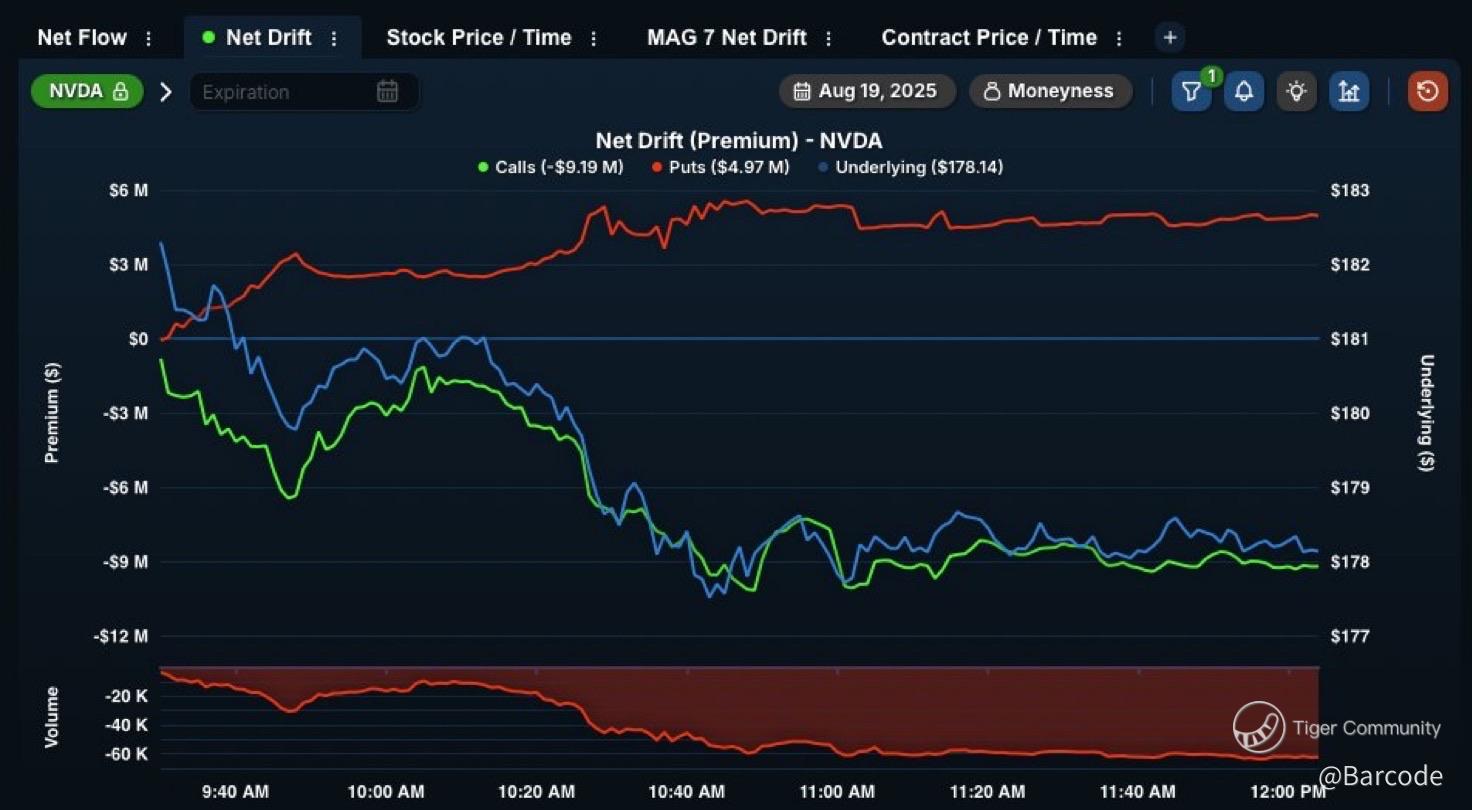Viewport: 1472px width, 810px height.
Task: Switch to MAG 7 Net Drift tab
Action: click(726, 38)
